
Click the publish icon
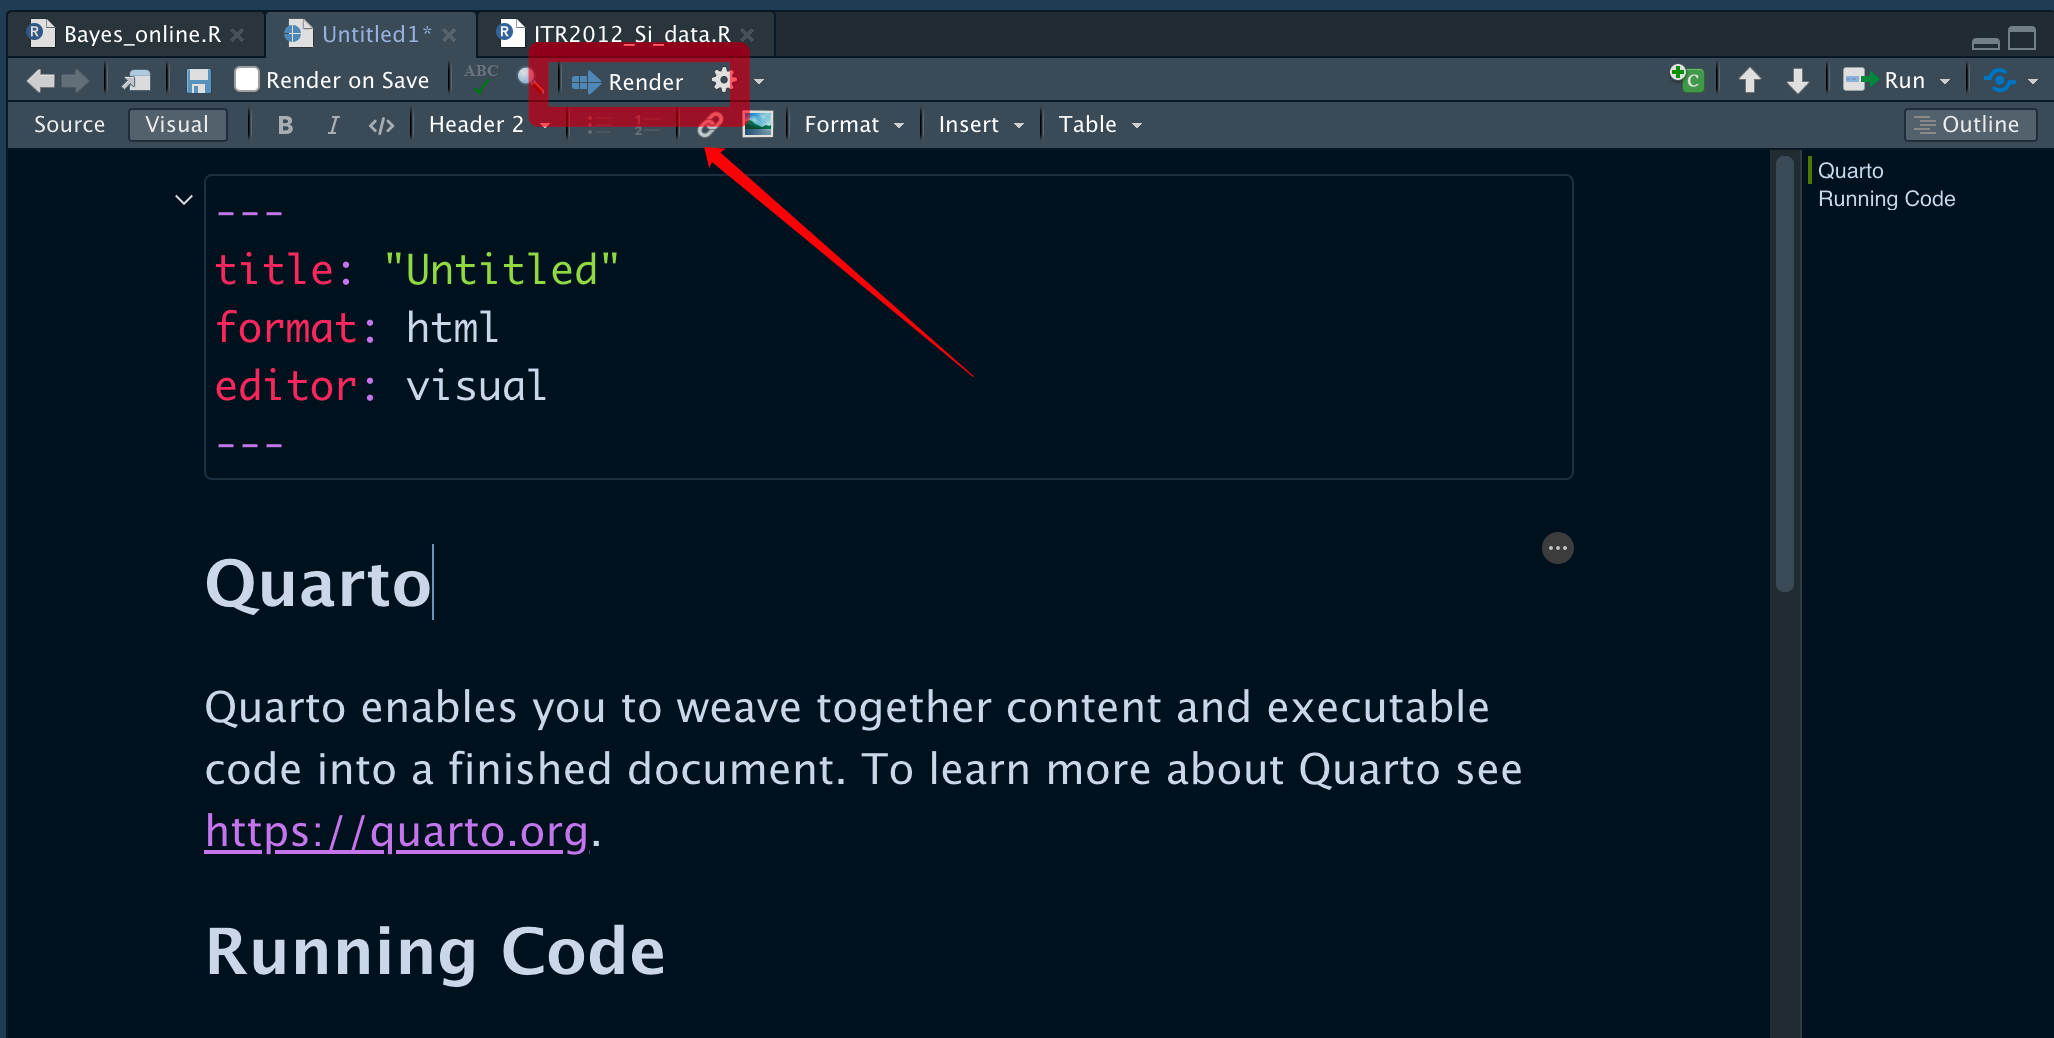(1999, 80)
